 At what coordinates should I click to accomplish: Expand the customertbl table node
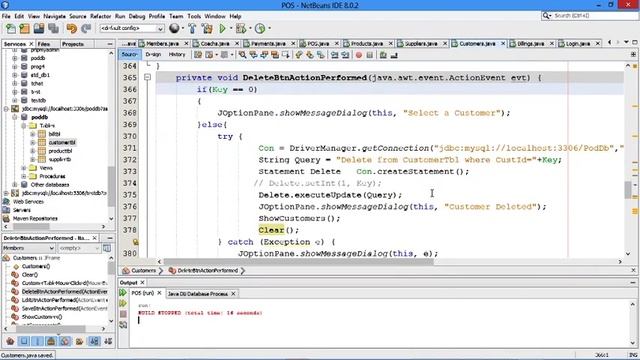click(33, 142)
